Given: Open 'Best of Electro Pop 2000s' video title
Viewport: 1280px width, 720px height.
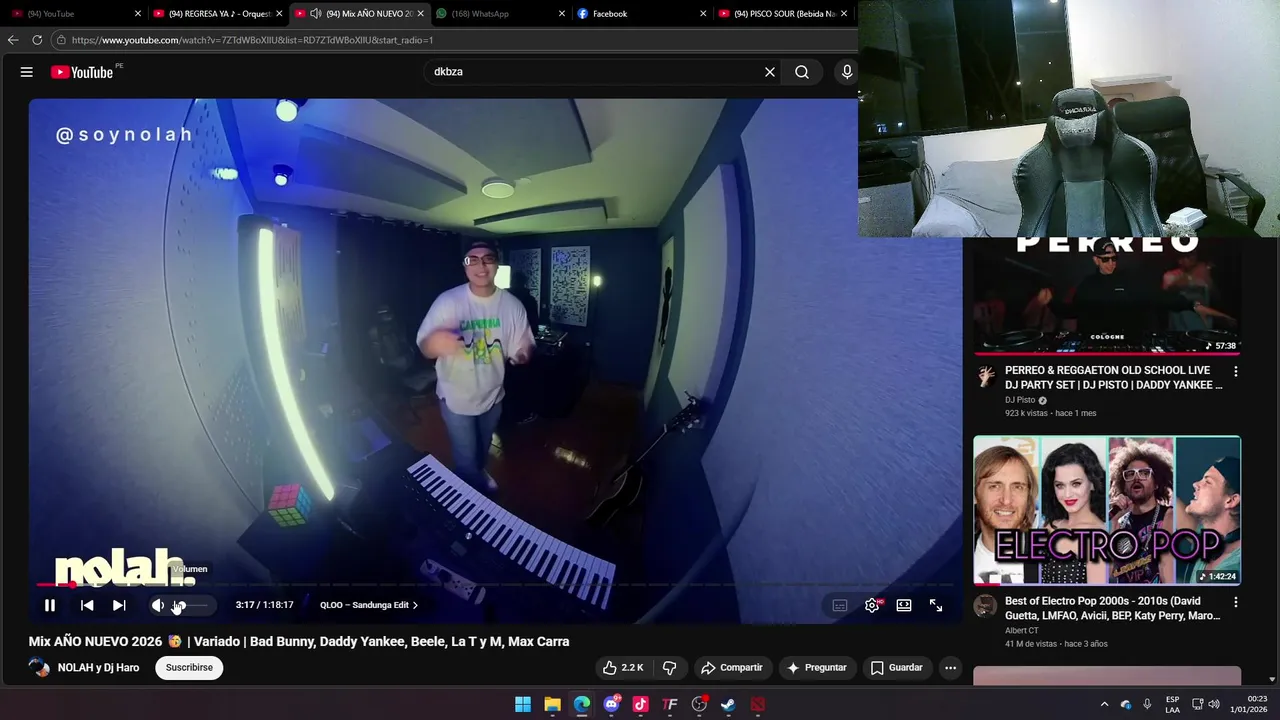Looking at the screenshot, I should 1113,608.
